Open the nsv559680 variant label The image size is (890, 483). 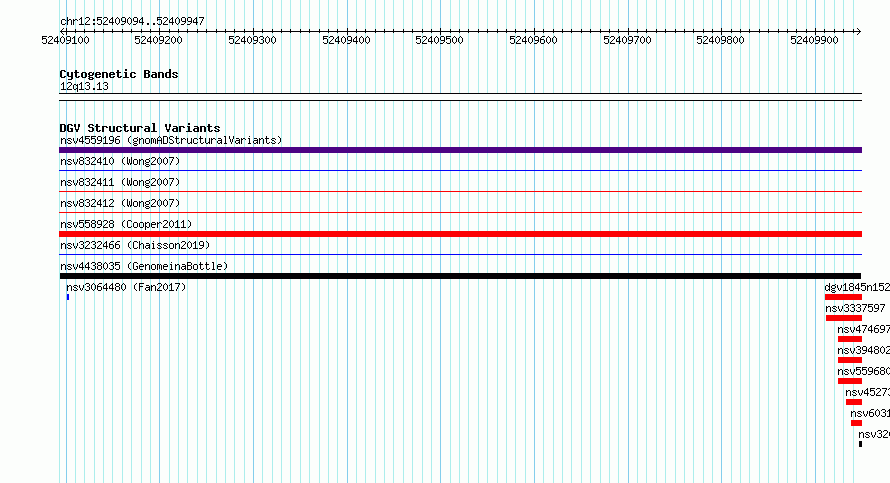tap(863, 371)
